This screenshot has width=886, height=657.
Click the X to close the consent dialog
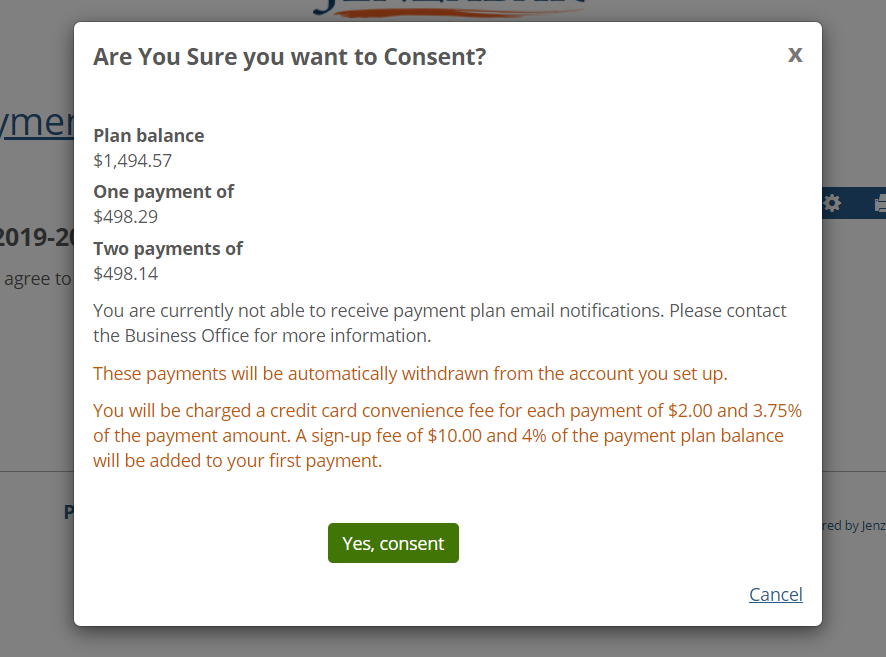tap(795, 55)
